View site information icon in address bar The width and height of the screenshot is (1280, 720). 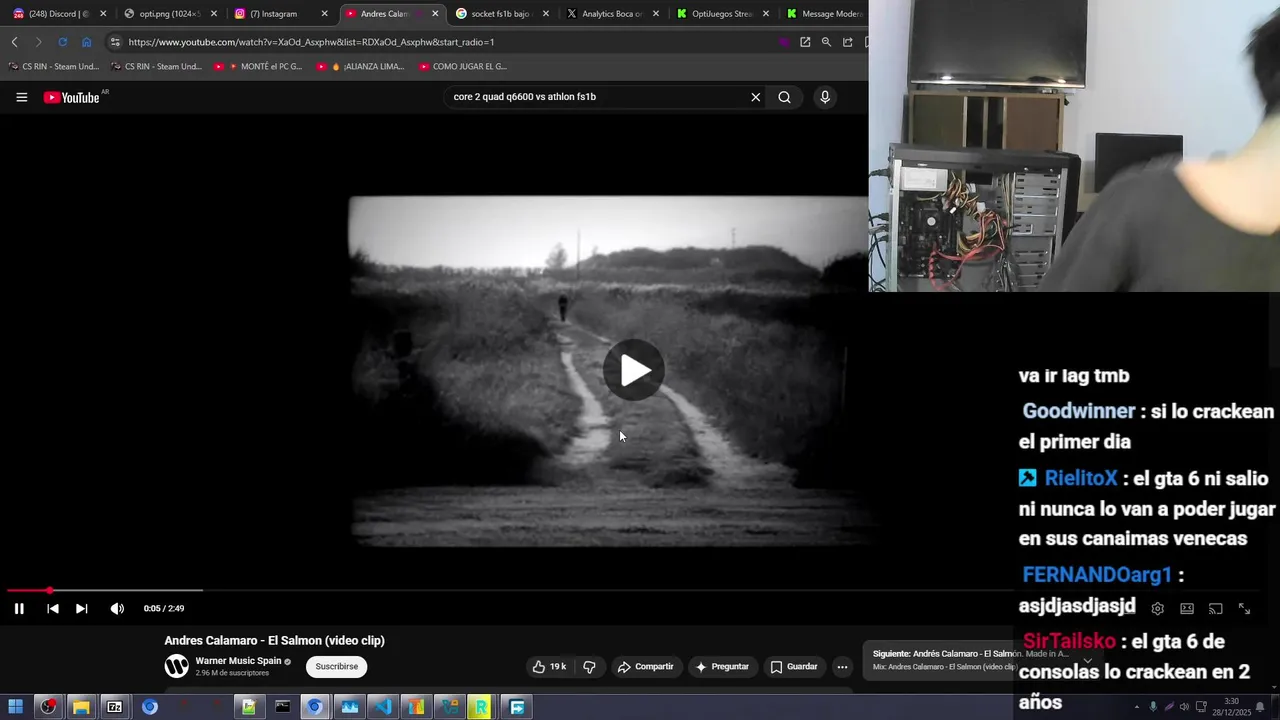point(115,42)
